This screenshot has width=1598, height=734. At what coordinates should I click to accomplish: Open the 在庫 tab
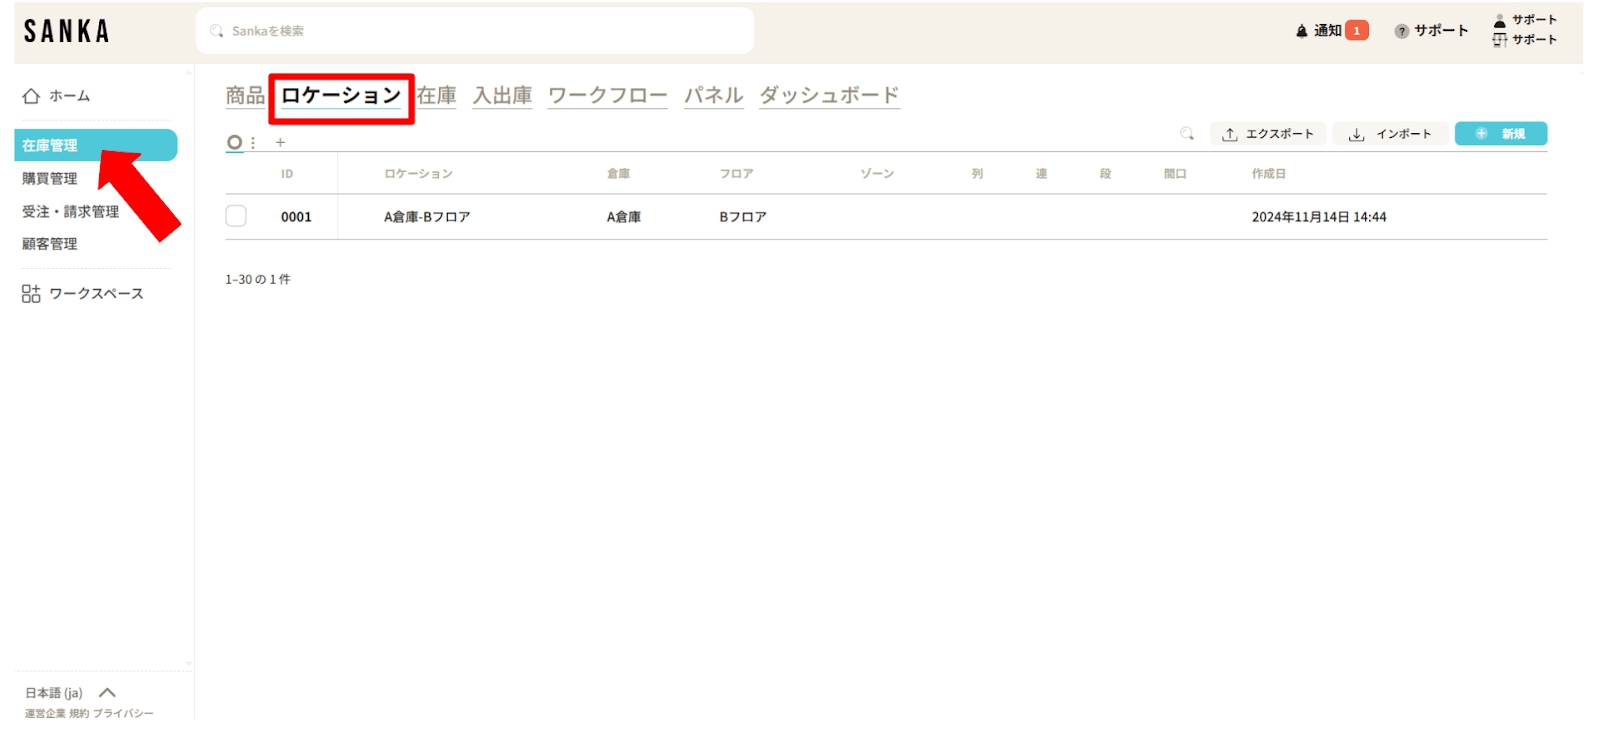click(437, 95)
